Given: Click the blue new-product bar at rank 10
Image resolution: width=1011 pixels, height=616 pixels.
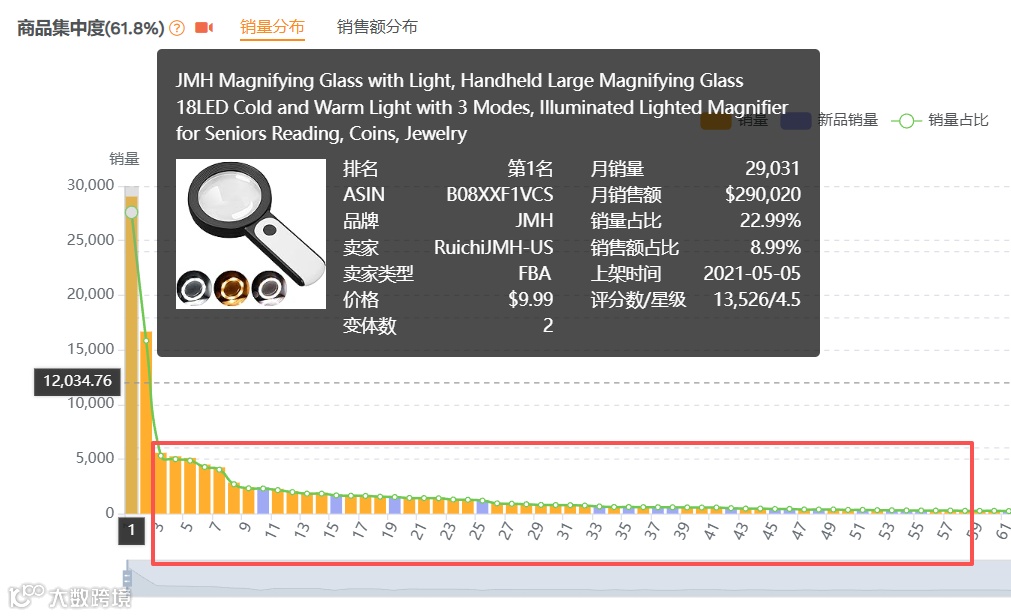Looking at the screenshot, I should click(x=263, y=501).
